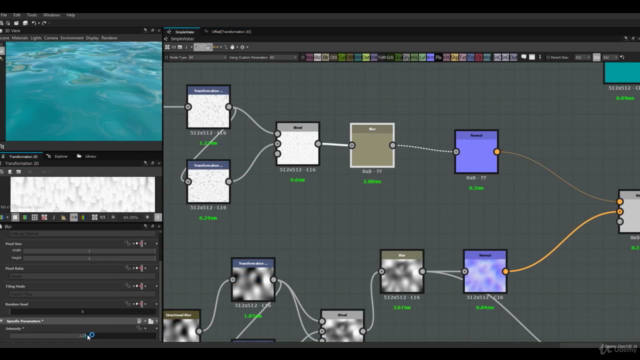Click the histogram icon in 2D view toolbar
Image resolution: width=640 pixels, height=360 pixels.
pos(64,218)
